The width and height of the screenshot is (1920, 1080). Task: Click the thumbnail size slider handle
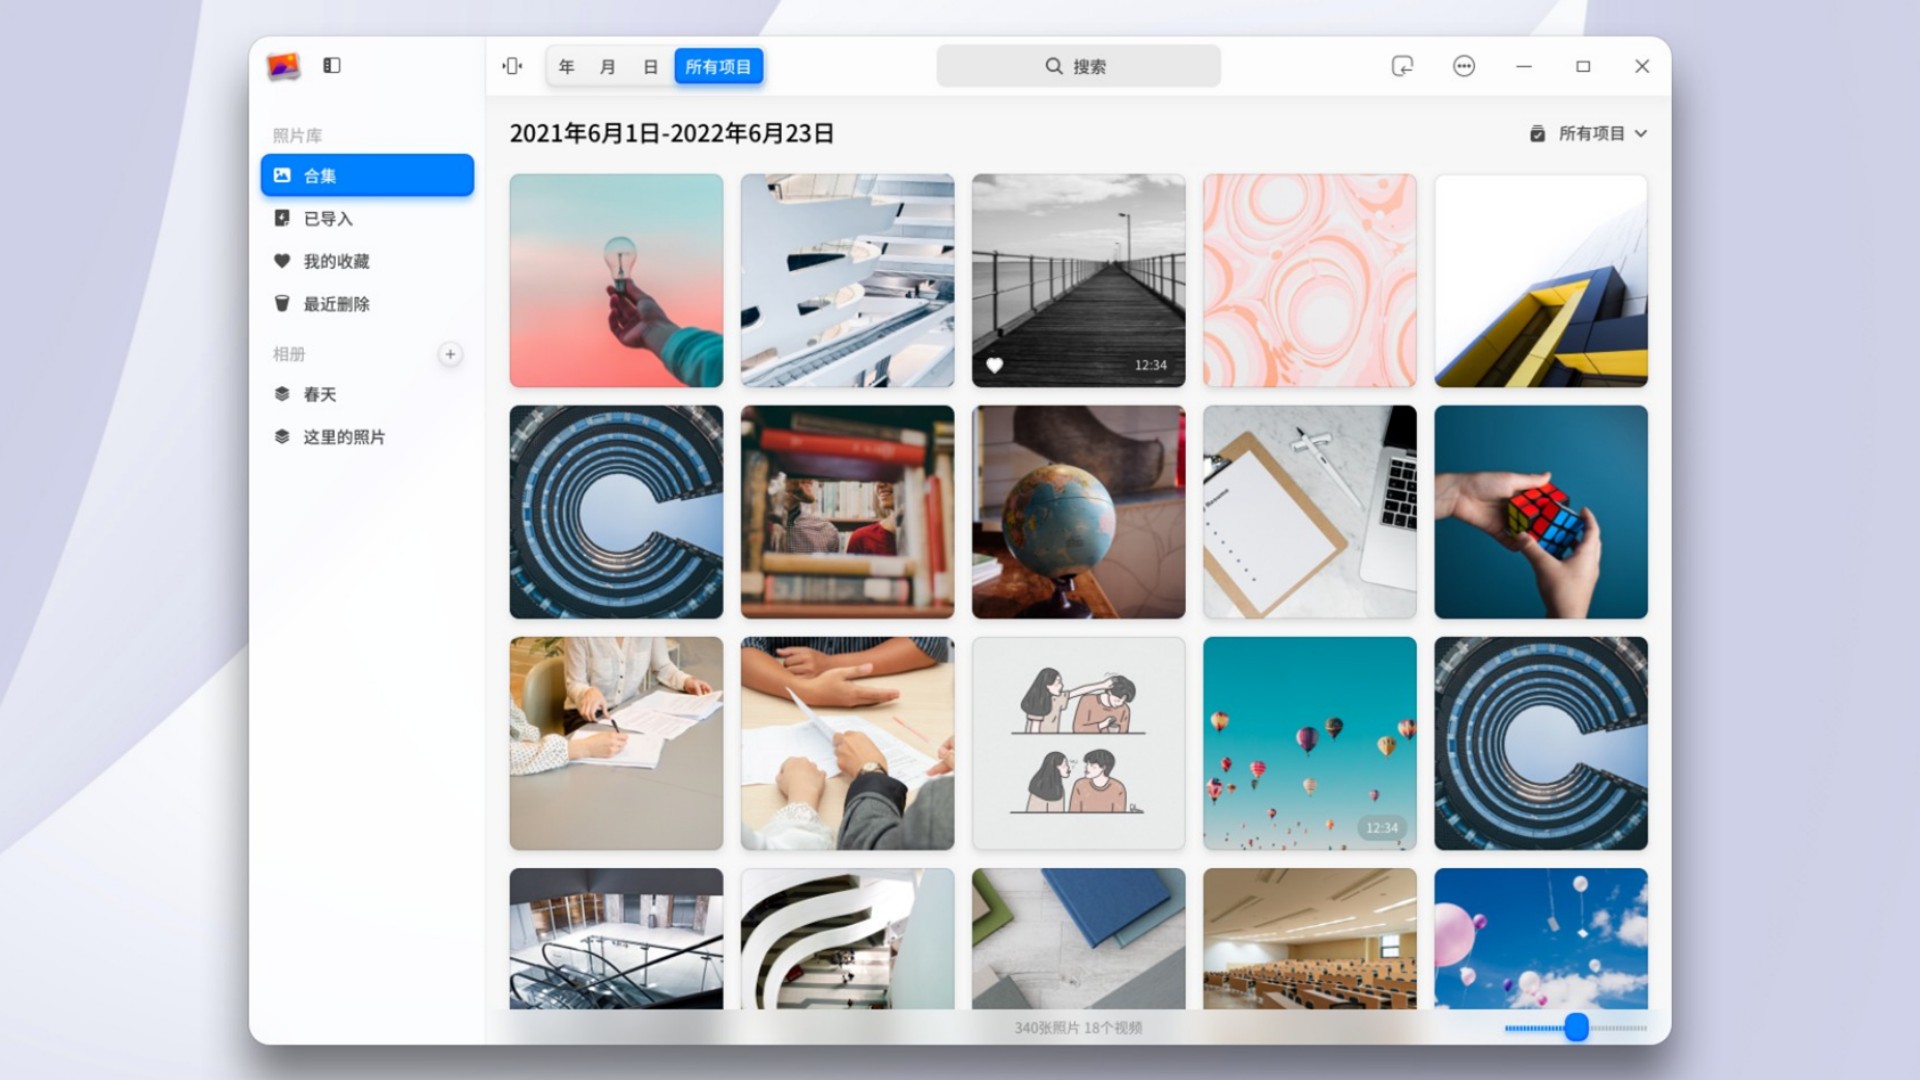tap(1576, 1027)
